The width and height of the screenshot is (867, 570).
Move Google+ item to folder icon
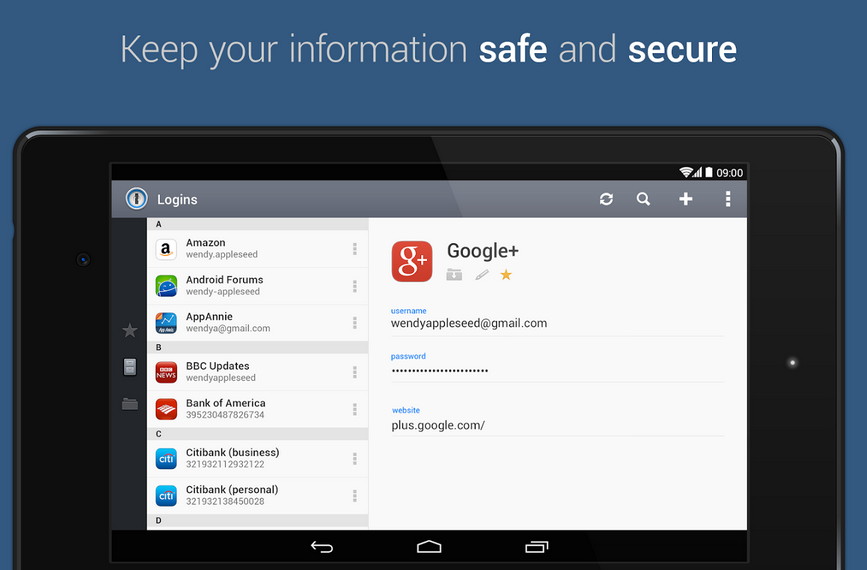[x=454, y=275]
